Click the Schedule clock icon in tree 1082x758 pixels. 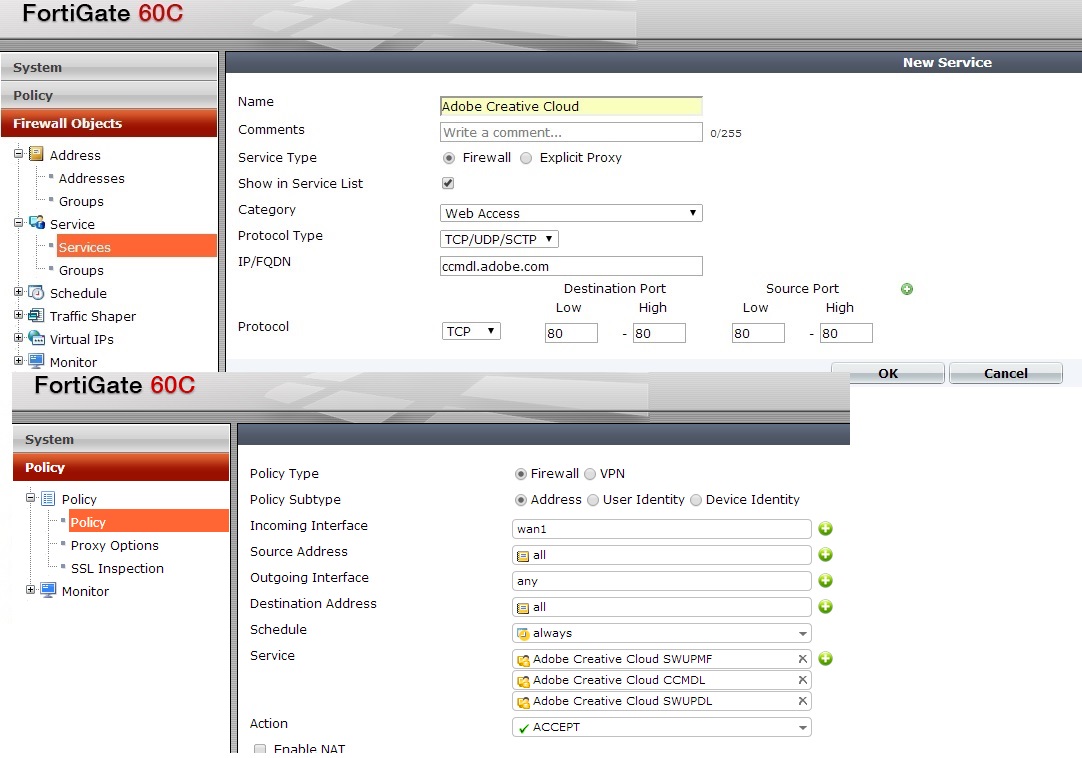[37, 293]
